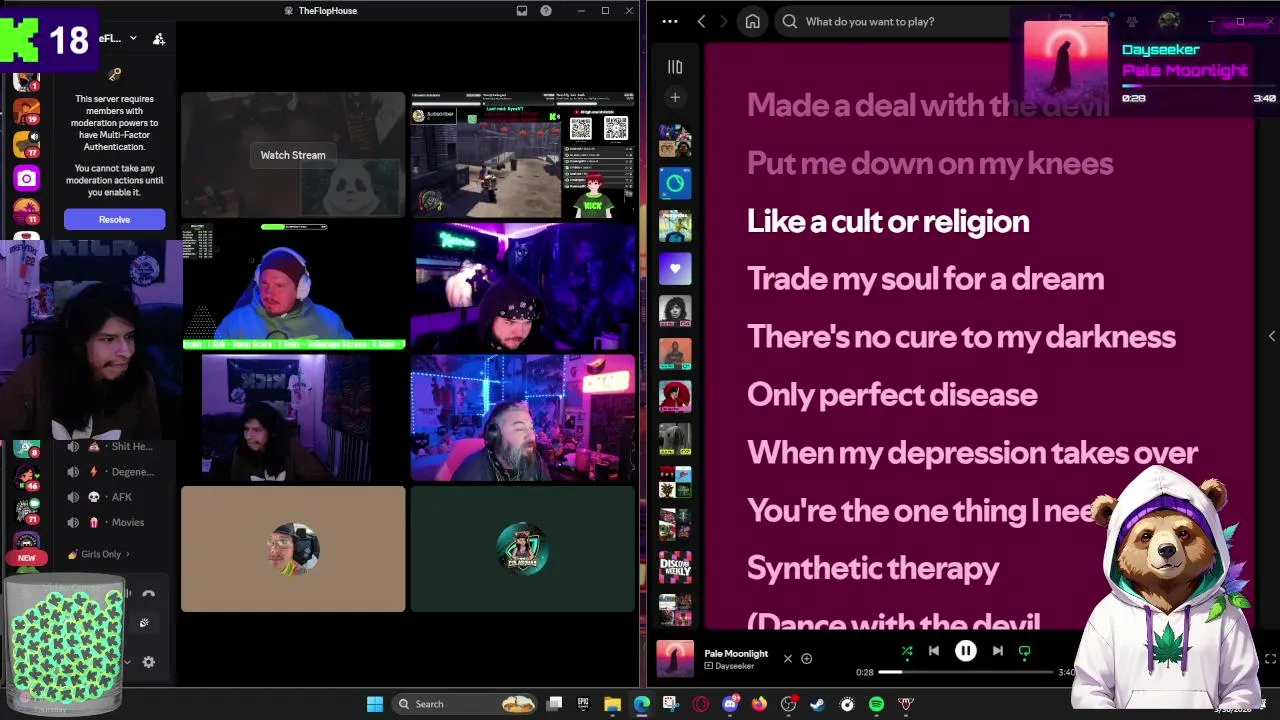Open Epic Games Launcher from the taskbar
Image resolution: width=1280 pixels, height=720 pixels.
pos(583,704)
